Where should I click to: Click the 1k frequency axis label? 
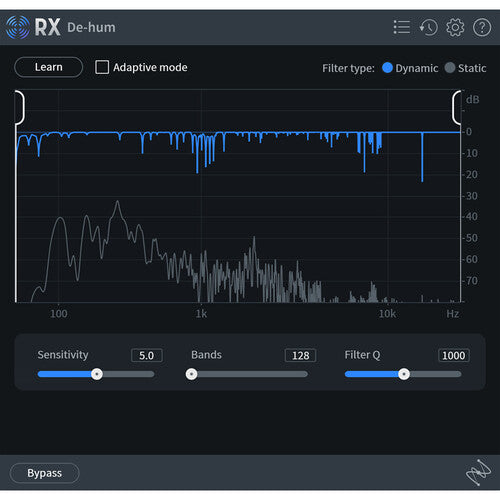coord(201,314)
